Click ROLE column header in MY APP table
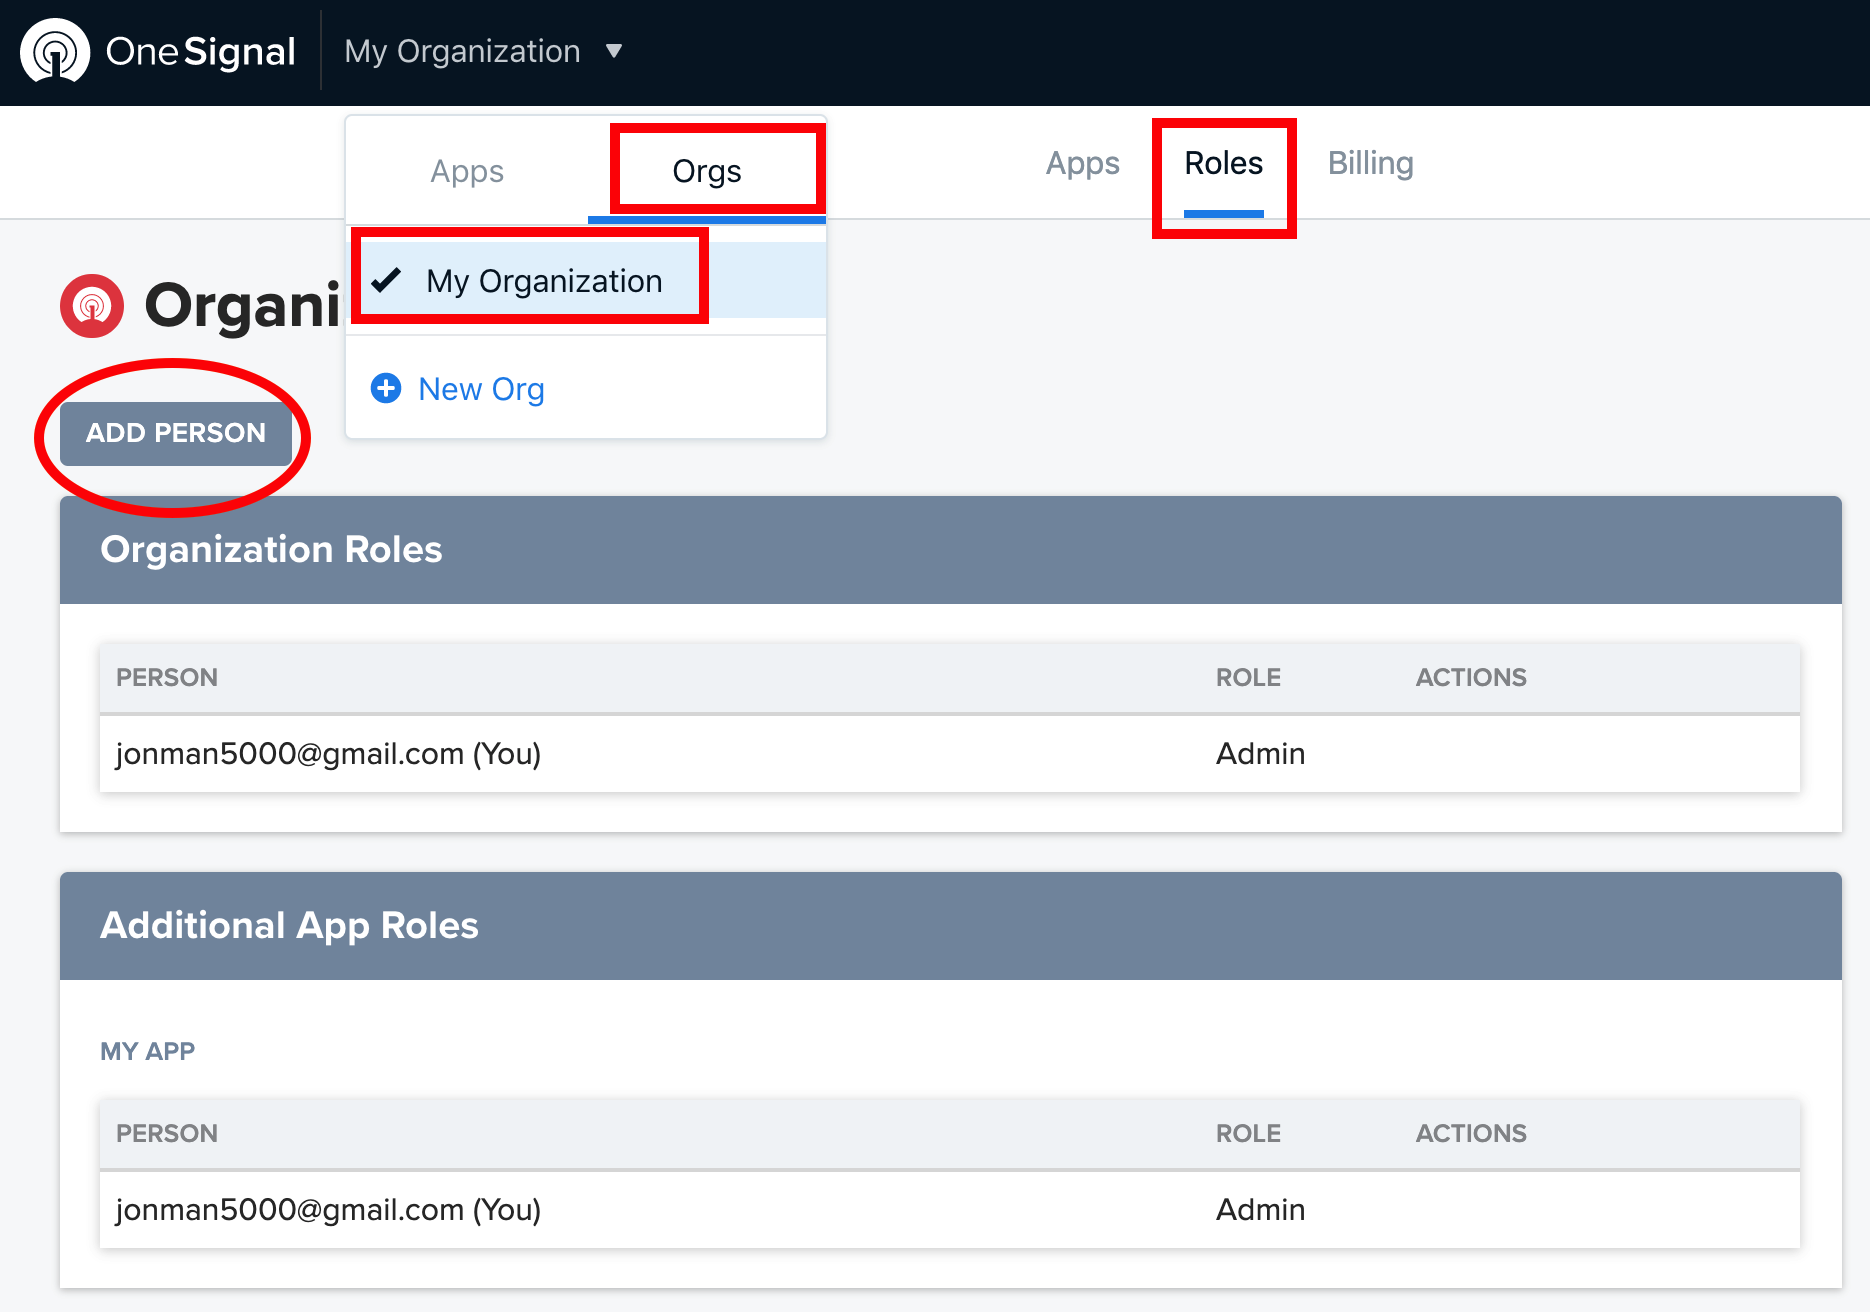Image resolution: width=1870 pixels, height=1312 pixels. click(x=1248, y=1133)
